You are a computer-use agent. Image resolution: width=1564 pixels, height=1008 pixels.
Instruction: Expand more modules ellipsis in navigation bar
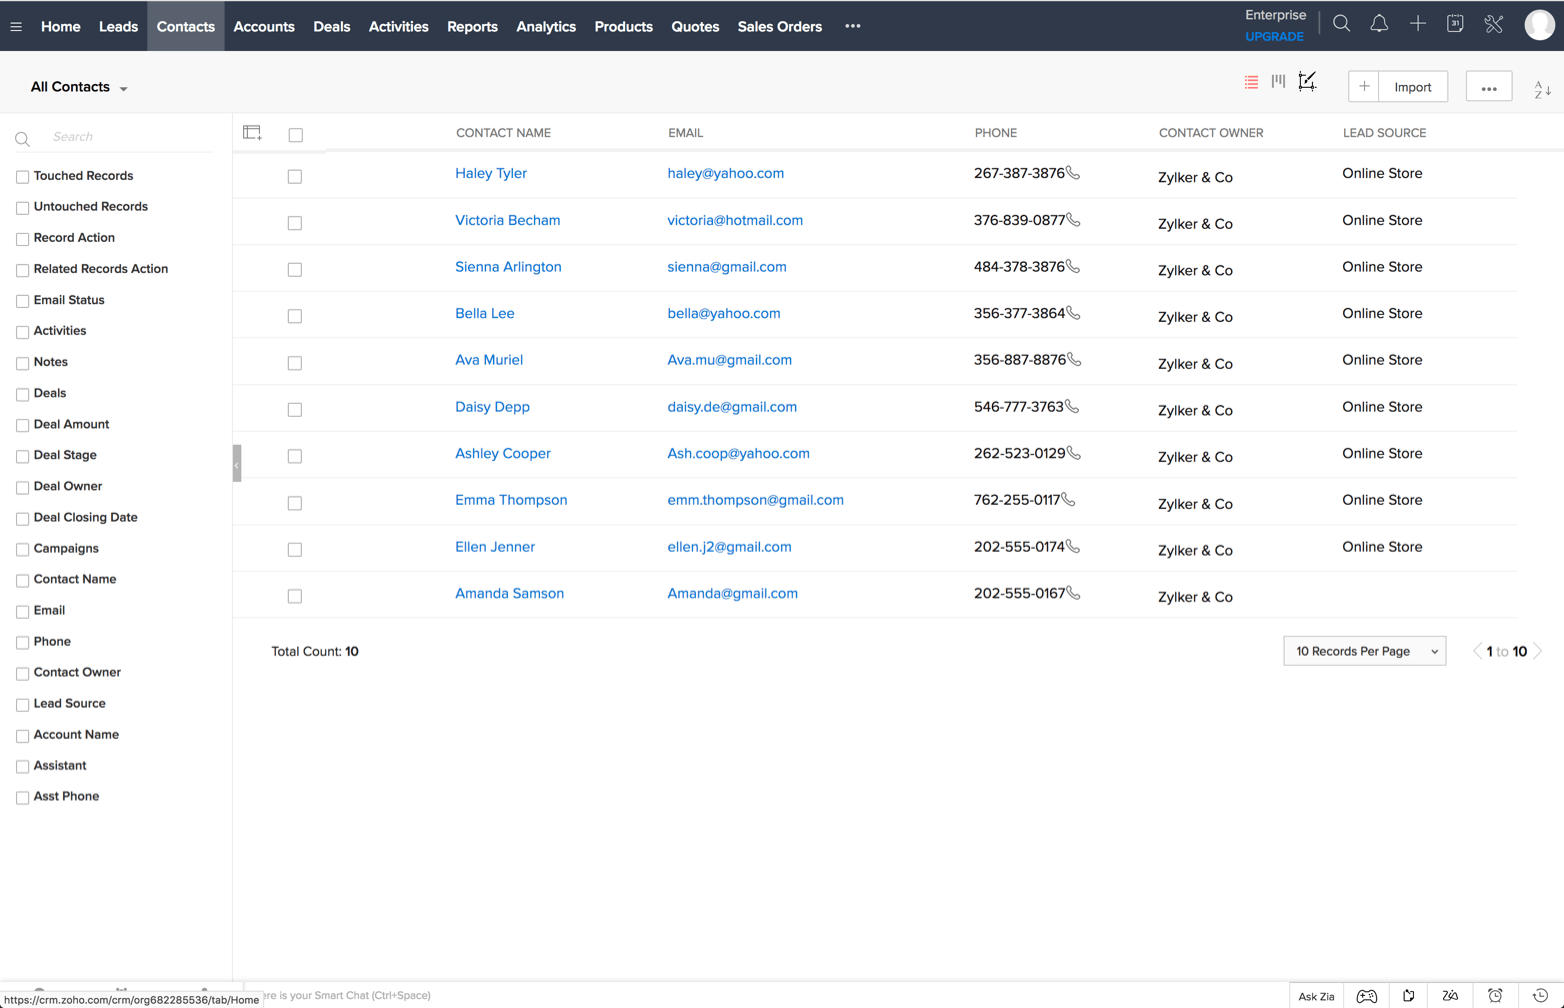tap(852, 26)
